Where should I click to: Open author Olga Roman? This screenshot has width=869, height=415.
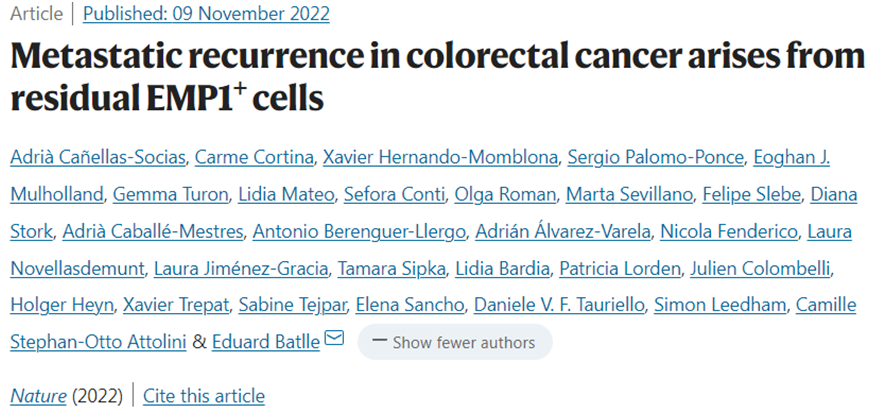505,194
